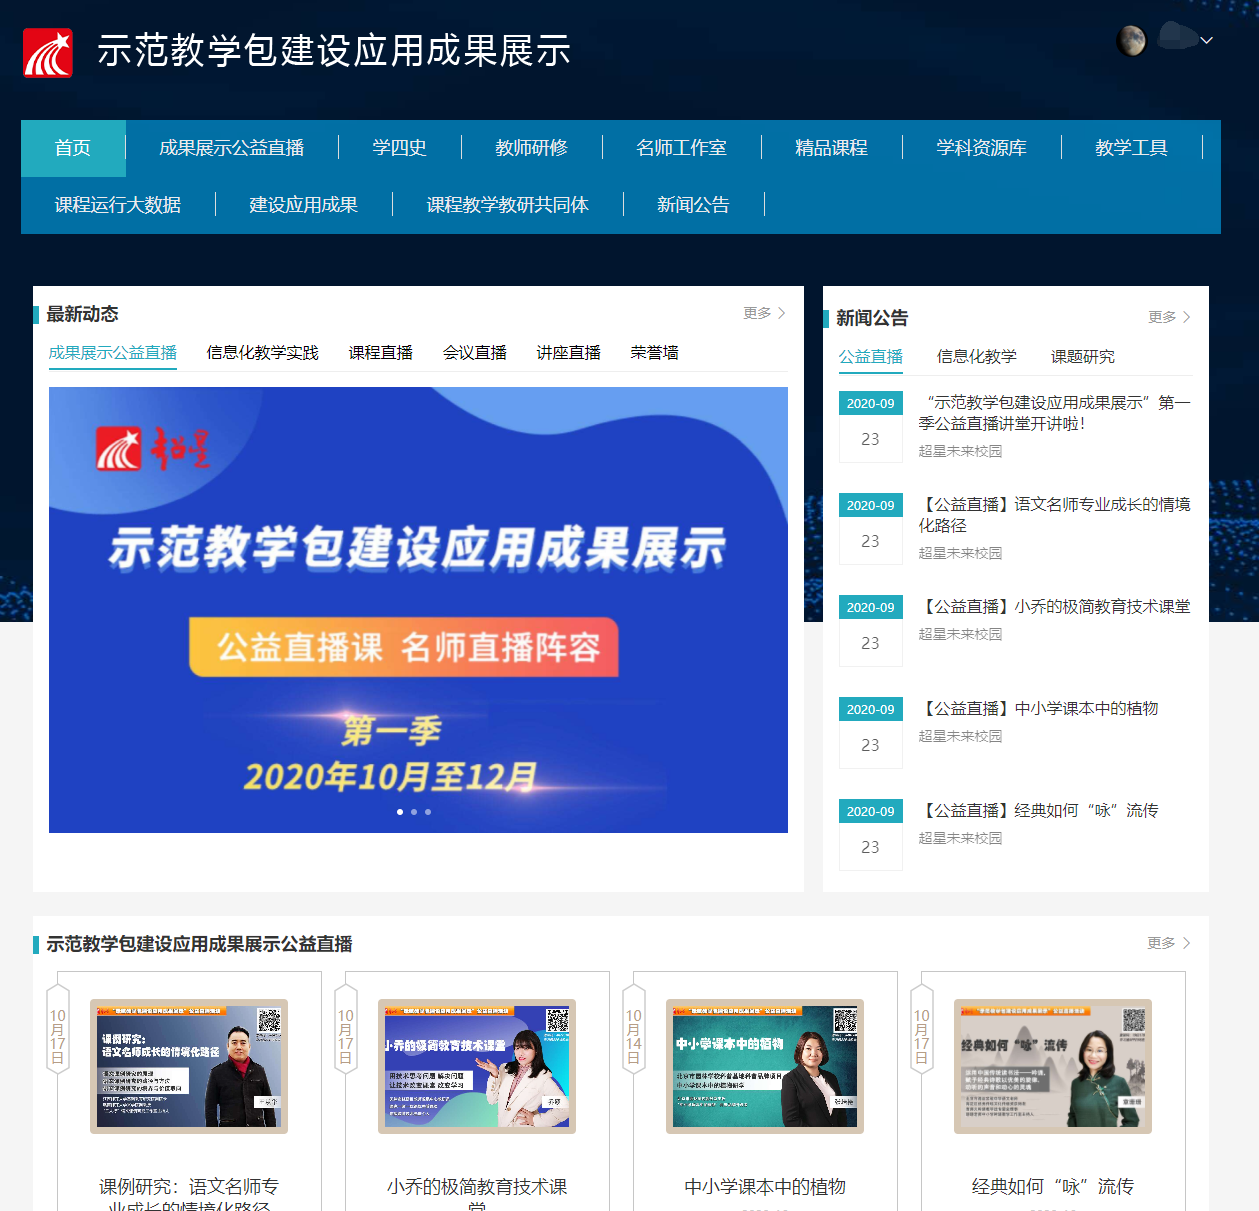This screenshot has height=1211, width=1259.
Task: Click date badge beside 中小学课本中的植物 news
Action: point(871,733)
